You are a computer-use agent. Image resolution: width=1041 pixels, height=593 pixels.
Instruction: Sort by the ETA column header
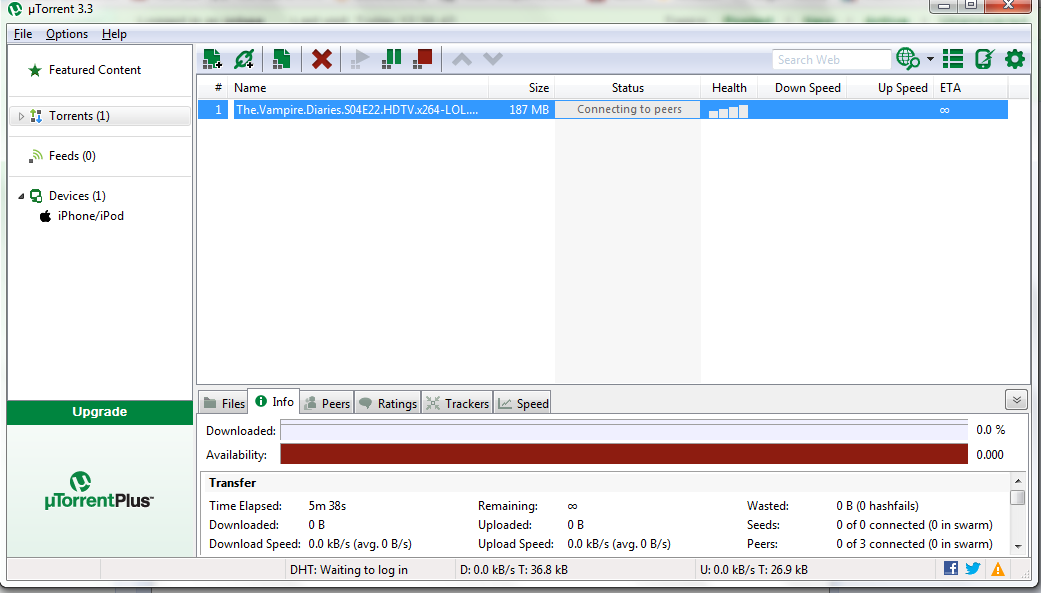point(971,88)
